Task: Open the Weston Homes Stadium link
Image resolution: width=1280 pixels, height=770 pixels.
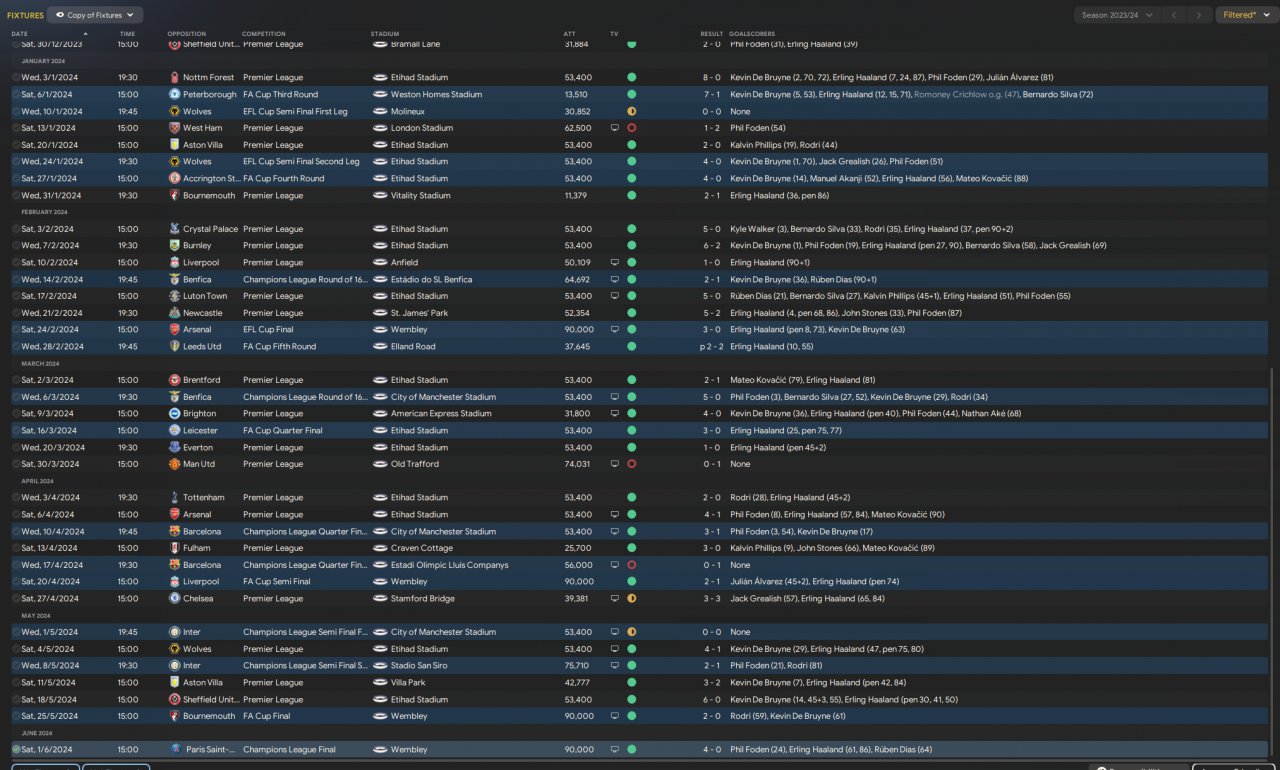Action: point(436,94)
